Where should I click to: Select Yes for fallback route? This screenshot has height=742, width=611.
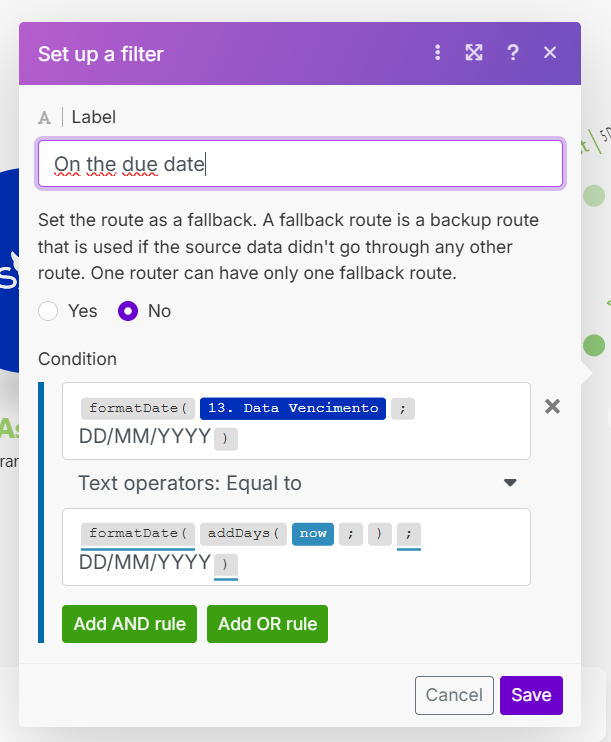(x=48, y=311)
